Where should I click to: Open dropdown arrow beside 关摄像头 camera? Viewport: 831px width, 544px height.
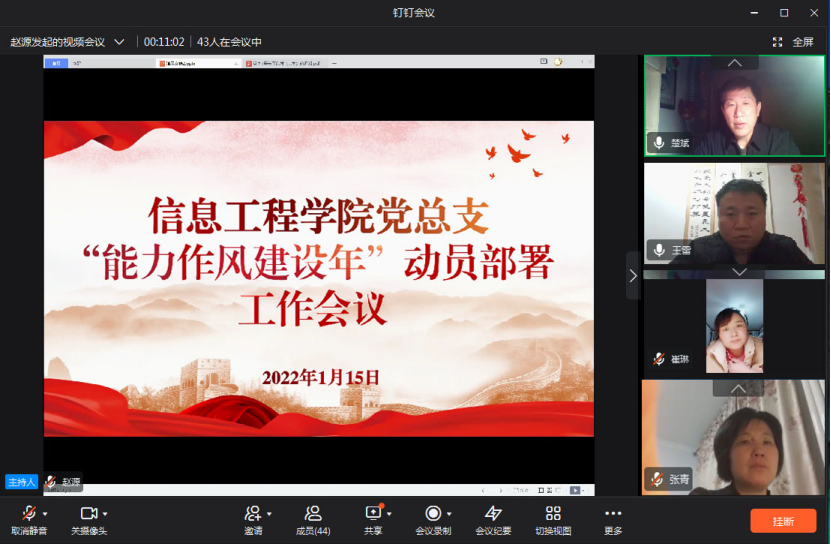[x=106, y=513]
